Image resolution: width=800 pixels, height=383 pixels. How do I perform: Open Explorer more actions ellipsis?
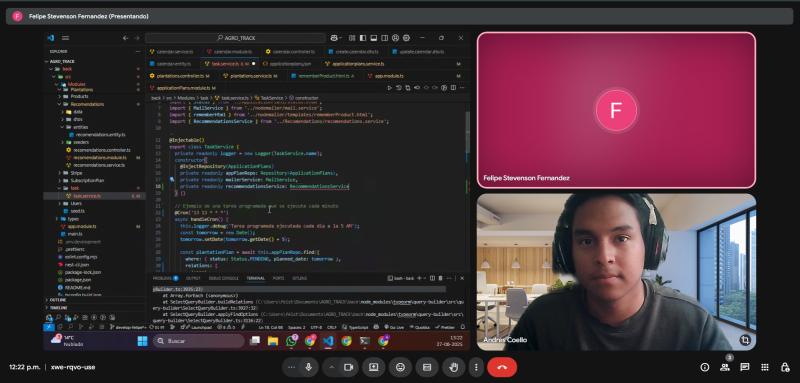click(x=138, y=52)
